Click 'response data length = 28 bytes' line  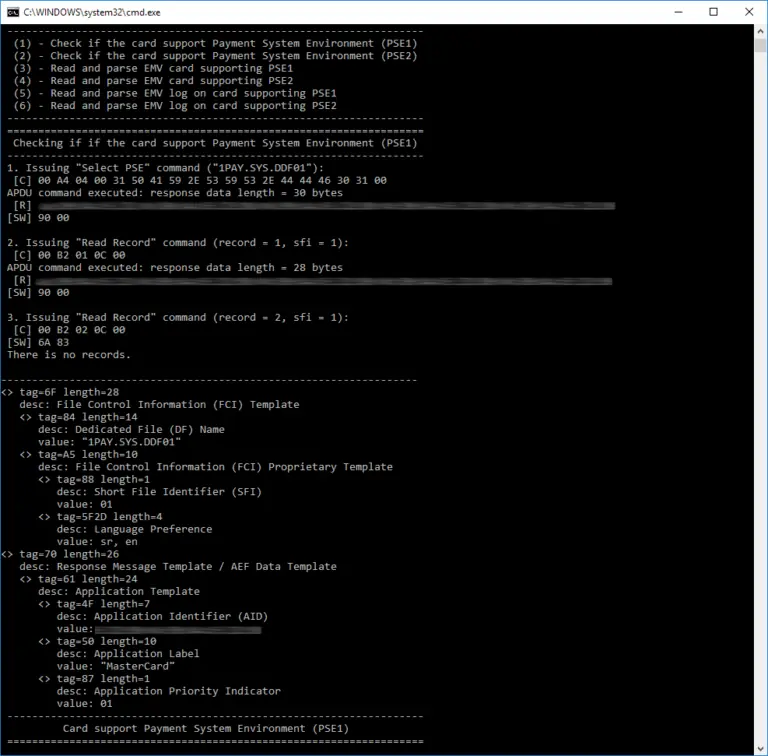point(175,268)
